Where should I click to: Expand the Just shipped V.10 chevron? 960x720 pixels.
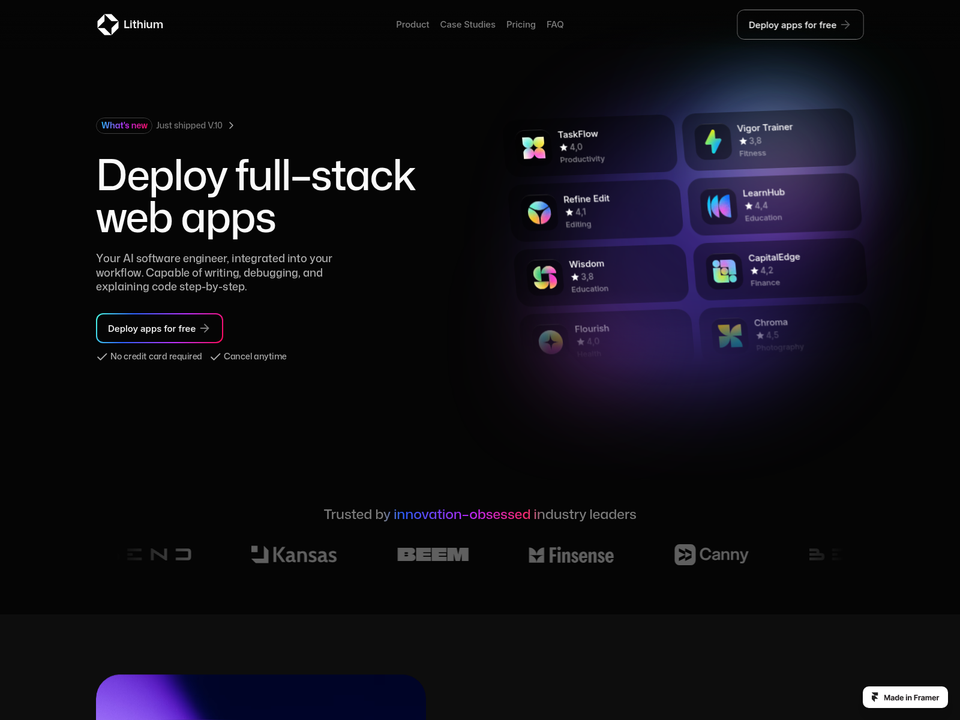tap(231, 126)
